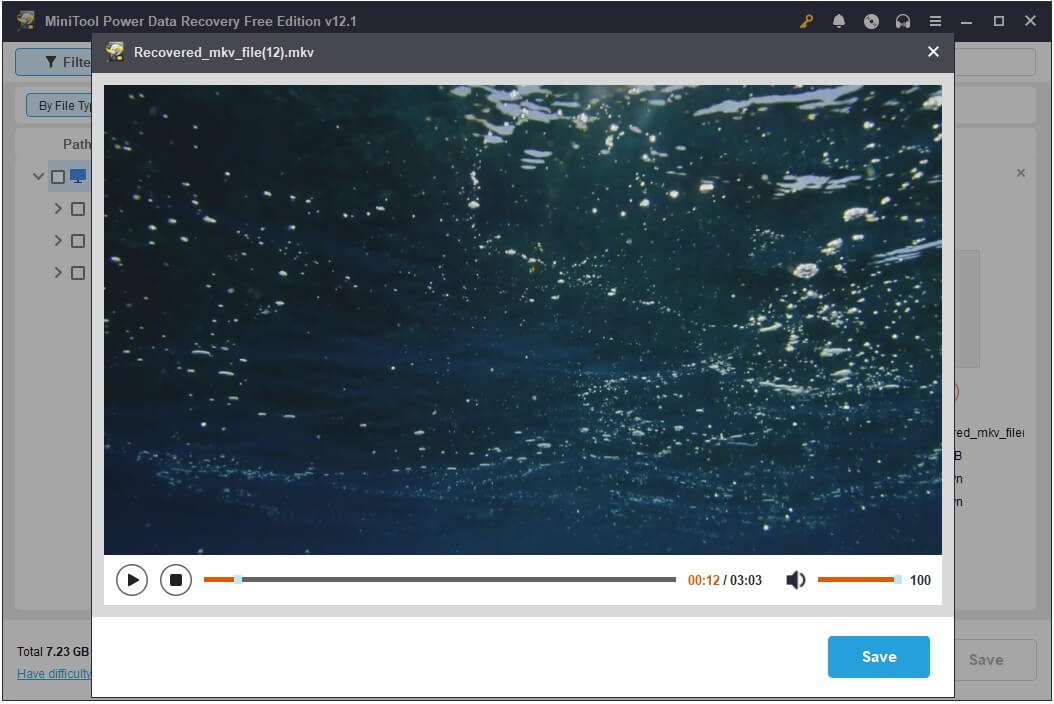Expand the third child tree item
This screenshot has height=704, width=1054.
click(58, 273)
